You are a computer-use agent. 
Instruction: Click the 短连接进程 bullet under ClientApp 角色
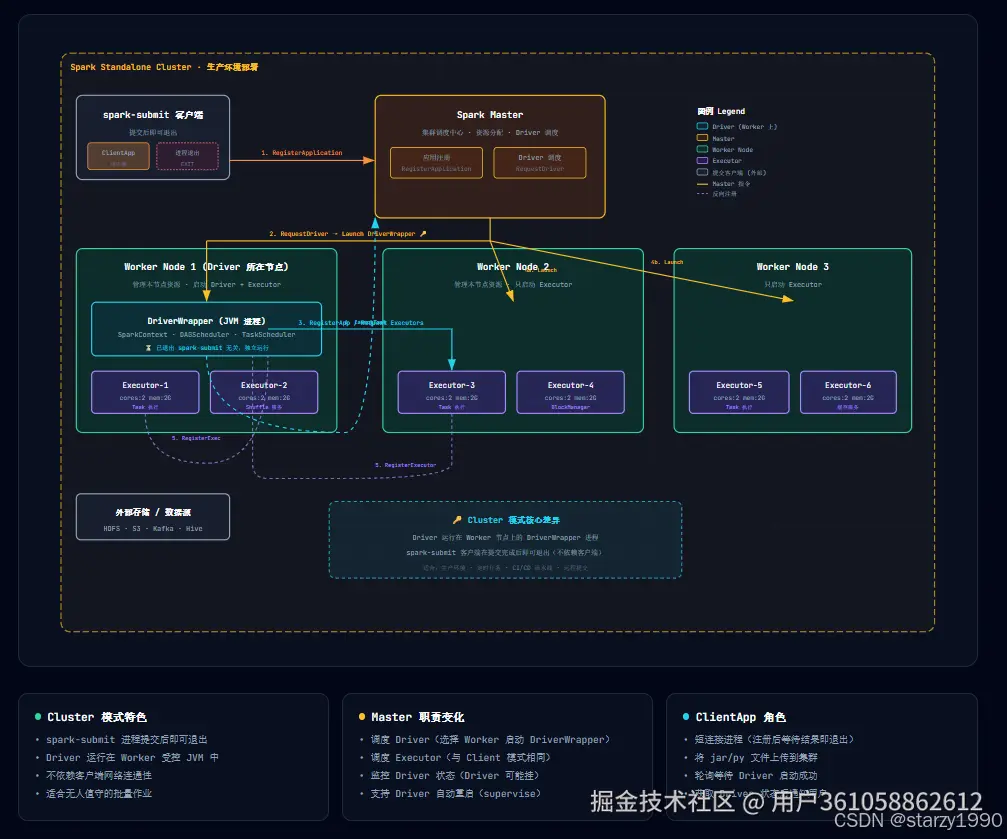[775, 739]
